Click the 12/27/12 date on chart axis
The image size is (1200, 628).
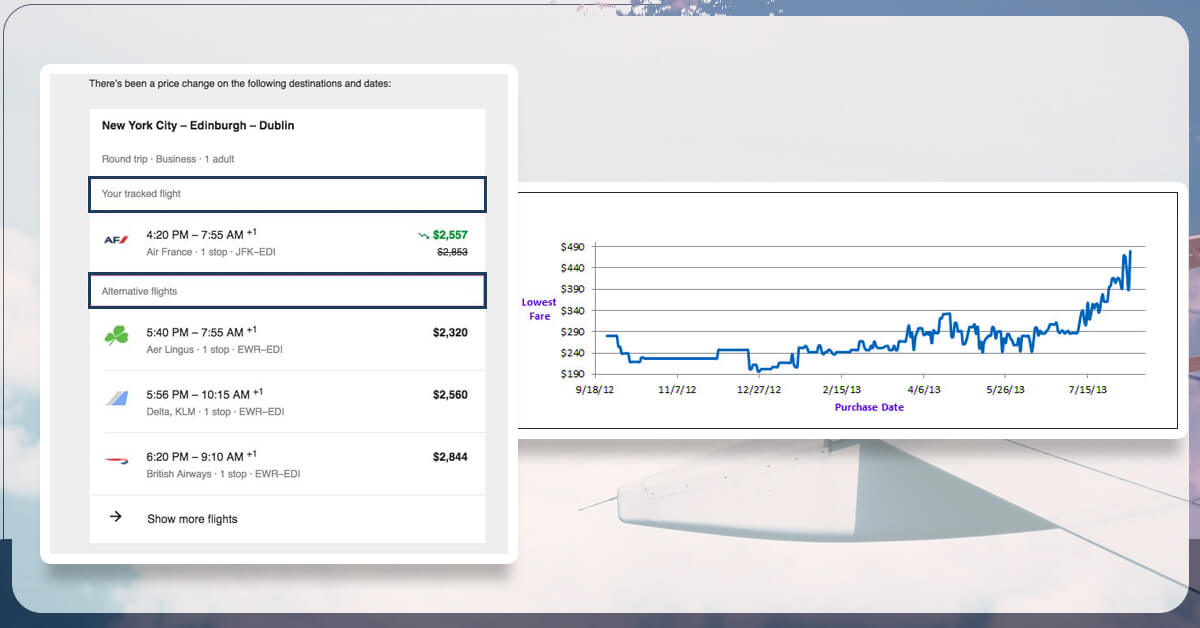pos(759,389)
